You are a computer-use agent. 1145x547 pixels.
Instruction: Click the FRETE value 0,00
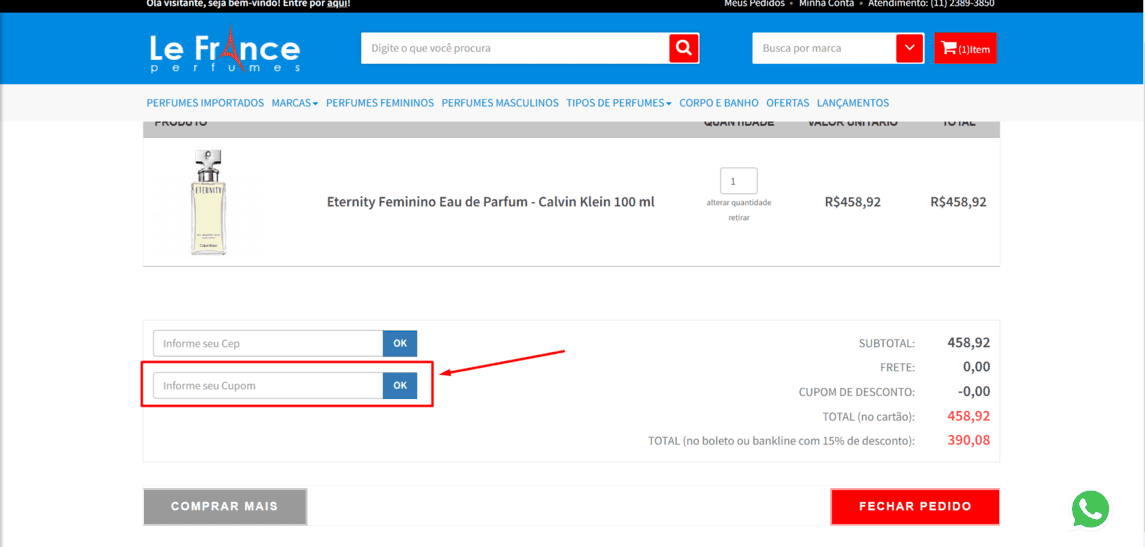[976, 367]
